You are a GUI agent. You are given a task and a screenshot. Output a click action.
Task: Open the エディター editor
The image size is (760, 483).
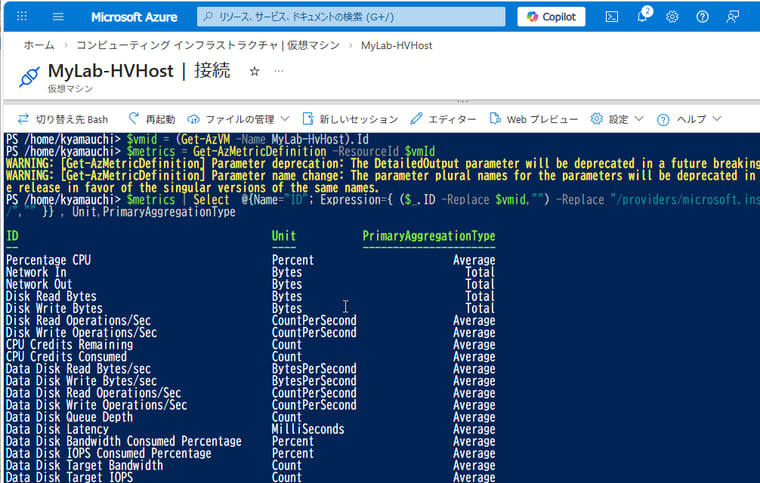click(x=443, y=119)
